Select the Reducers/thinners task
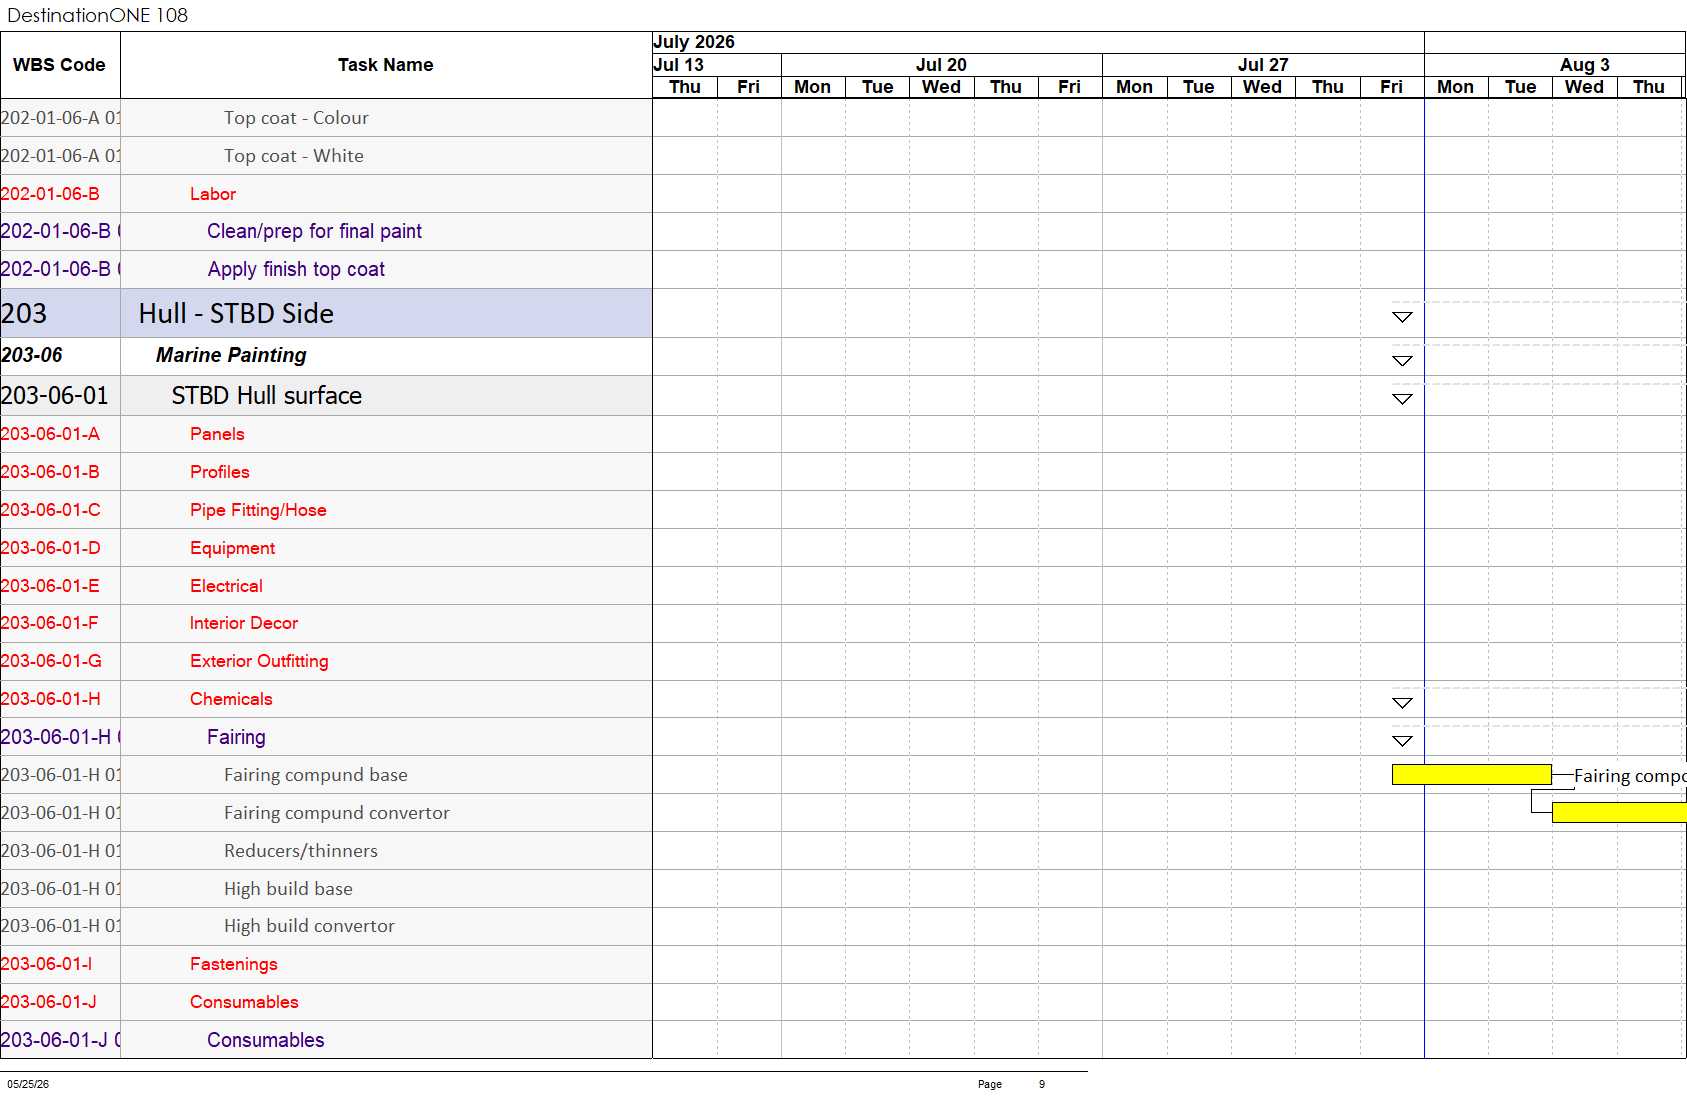 click(301, 851)
